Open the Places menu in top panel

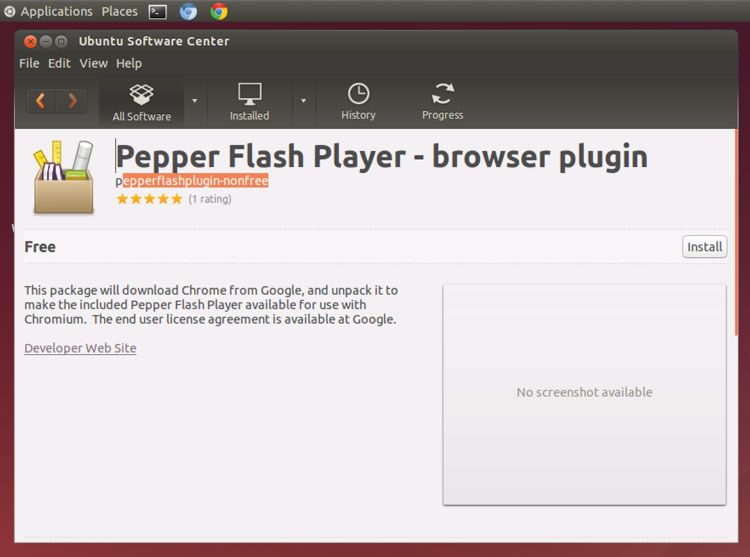[x=120, y=11]
